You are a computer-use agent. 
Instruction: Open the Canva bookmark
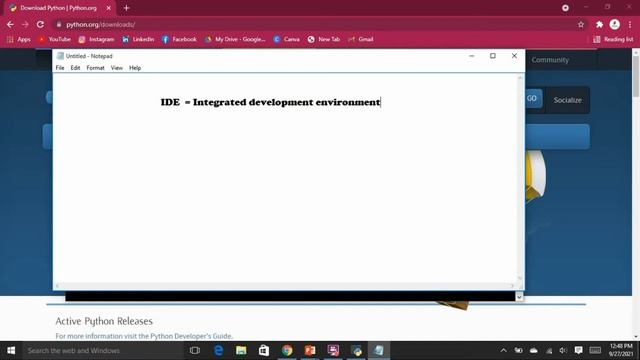click(x=287, y=39)
